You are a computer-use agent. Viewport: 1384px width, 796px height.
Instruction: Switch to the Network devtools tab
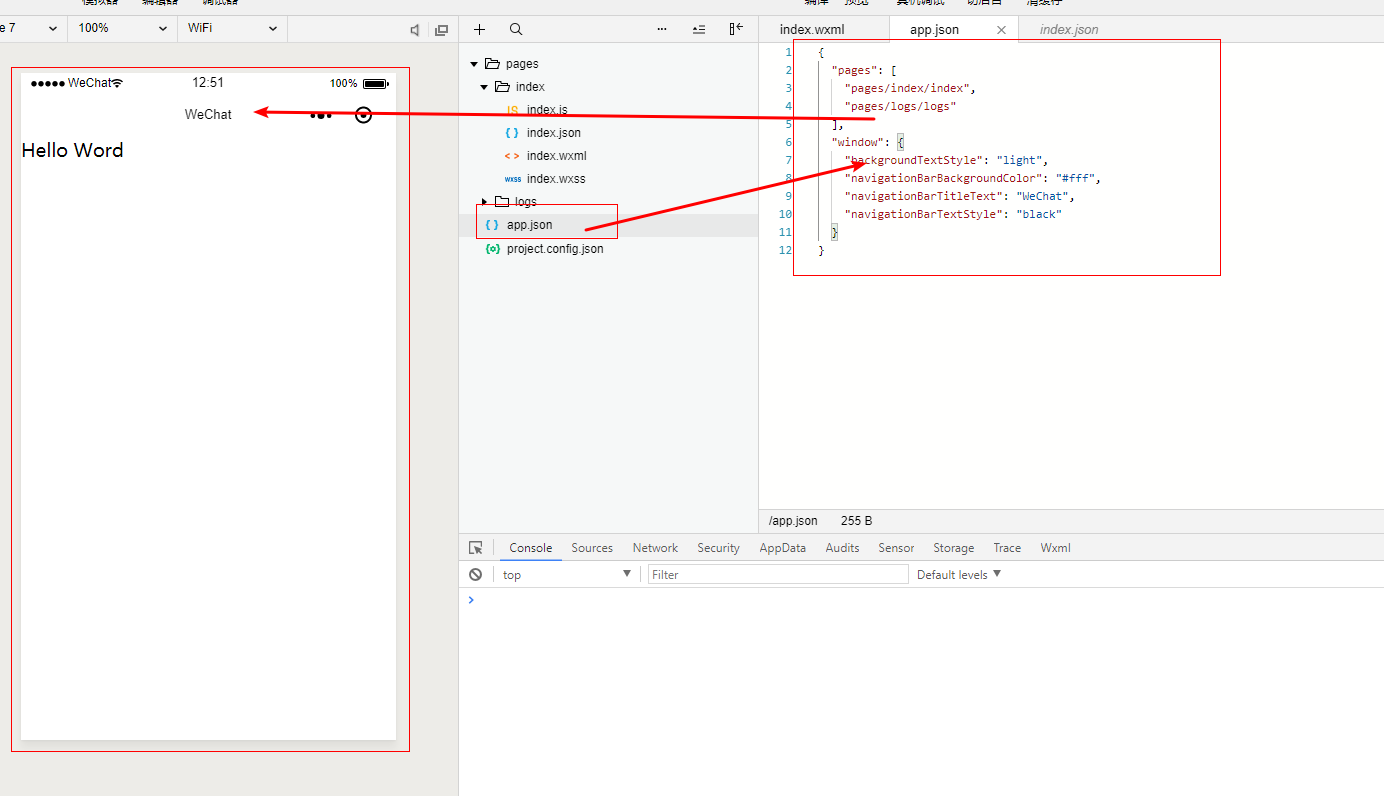tap(655, 548)
